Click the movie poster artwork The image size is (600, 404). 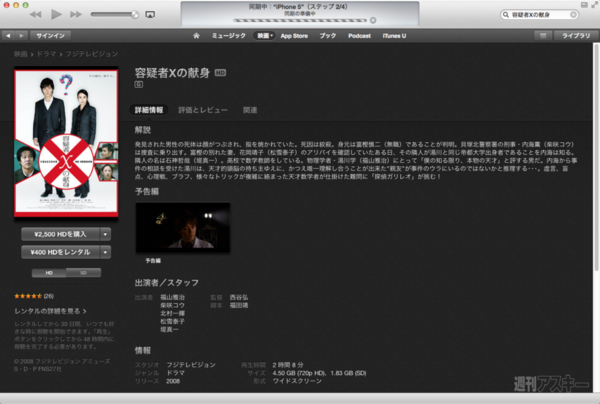tap(66, 143)
